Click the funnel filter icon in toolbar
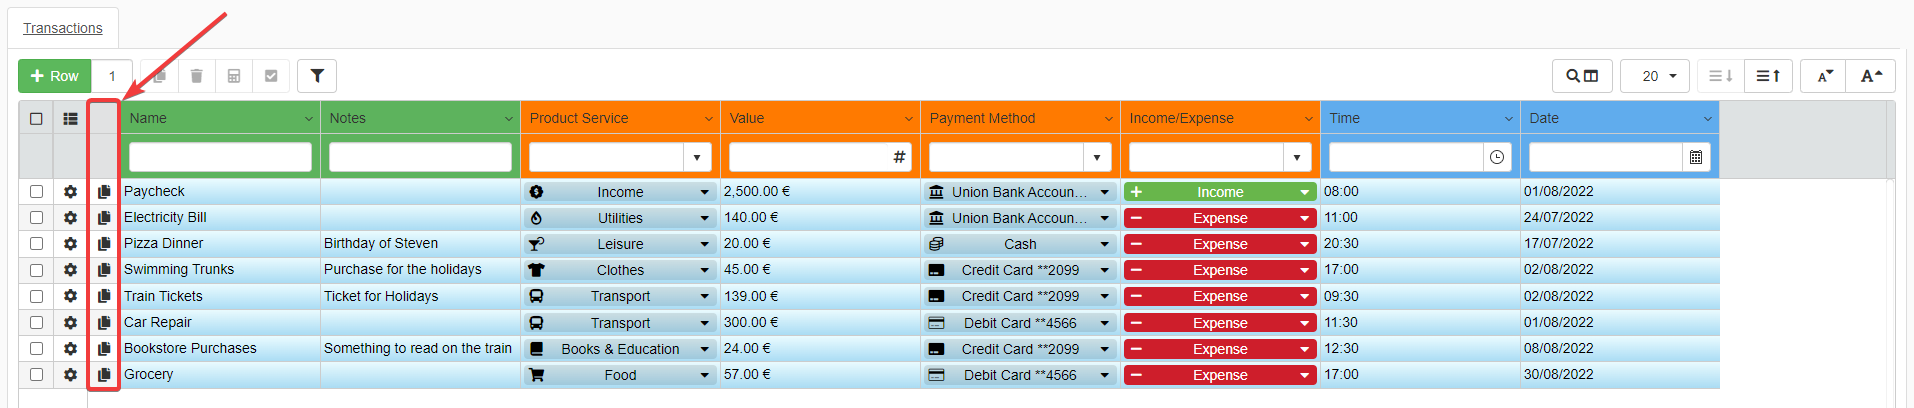Viewport: 1914px width, 408px height. [x=317, y=76]
